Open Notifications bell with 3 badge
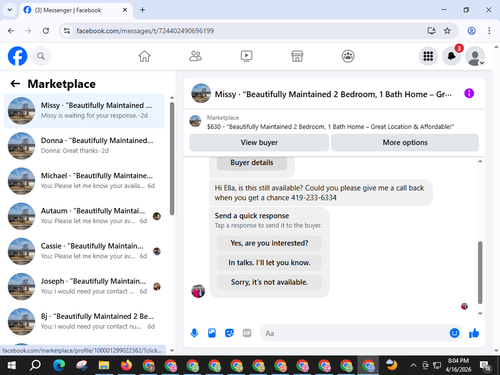 coord(452,56)
